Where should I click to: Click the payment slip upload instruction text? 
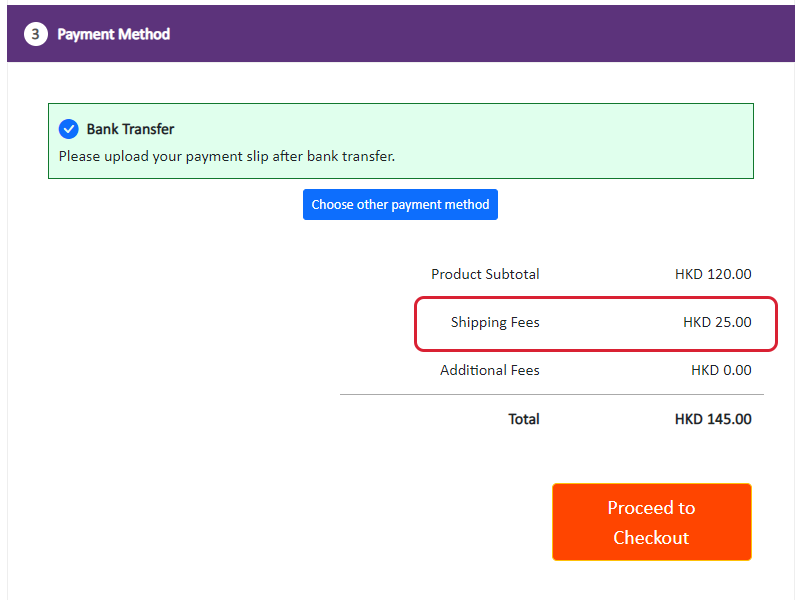click(227, 156)
